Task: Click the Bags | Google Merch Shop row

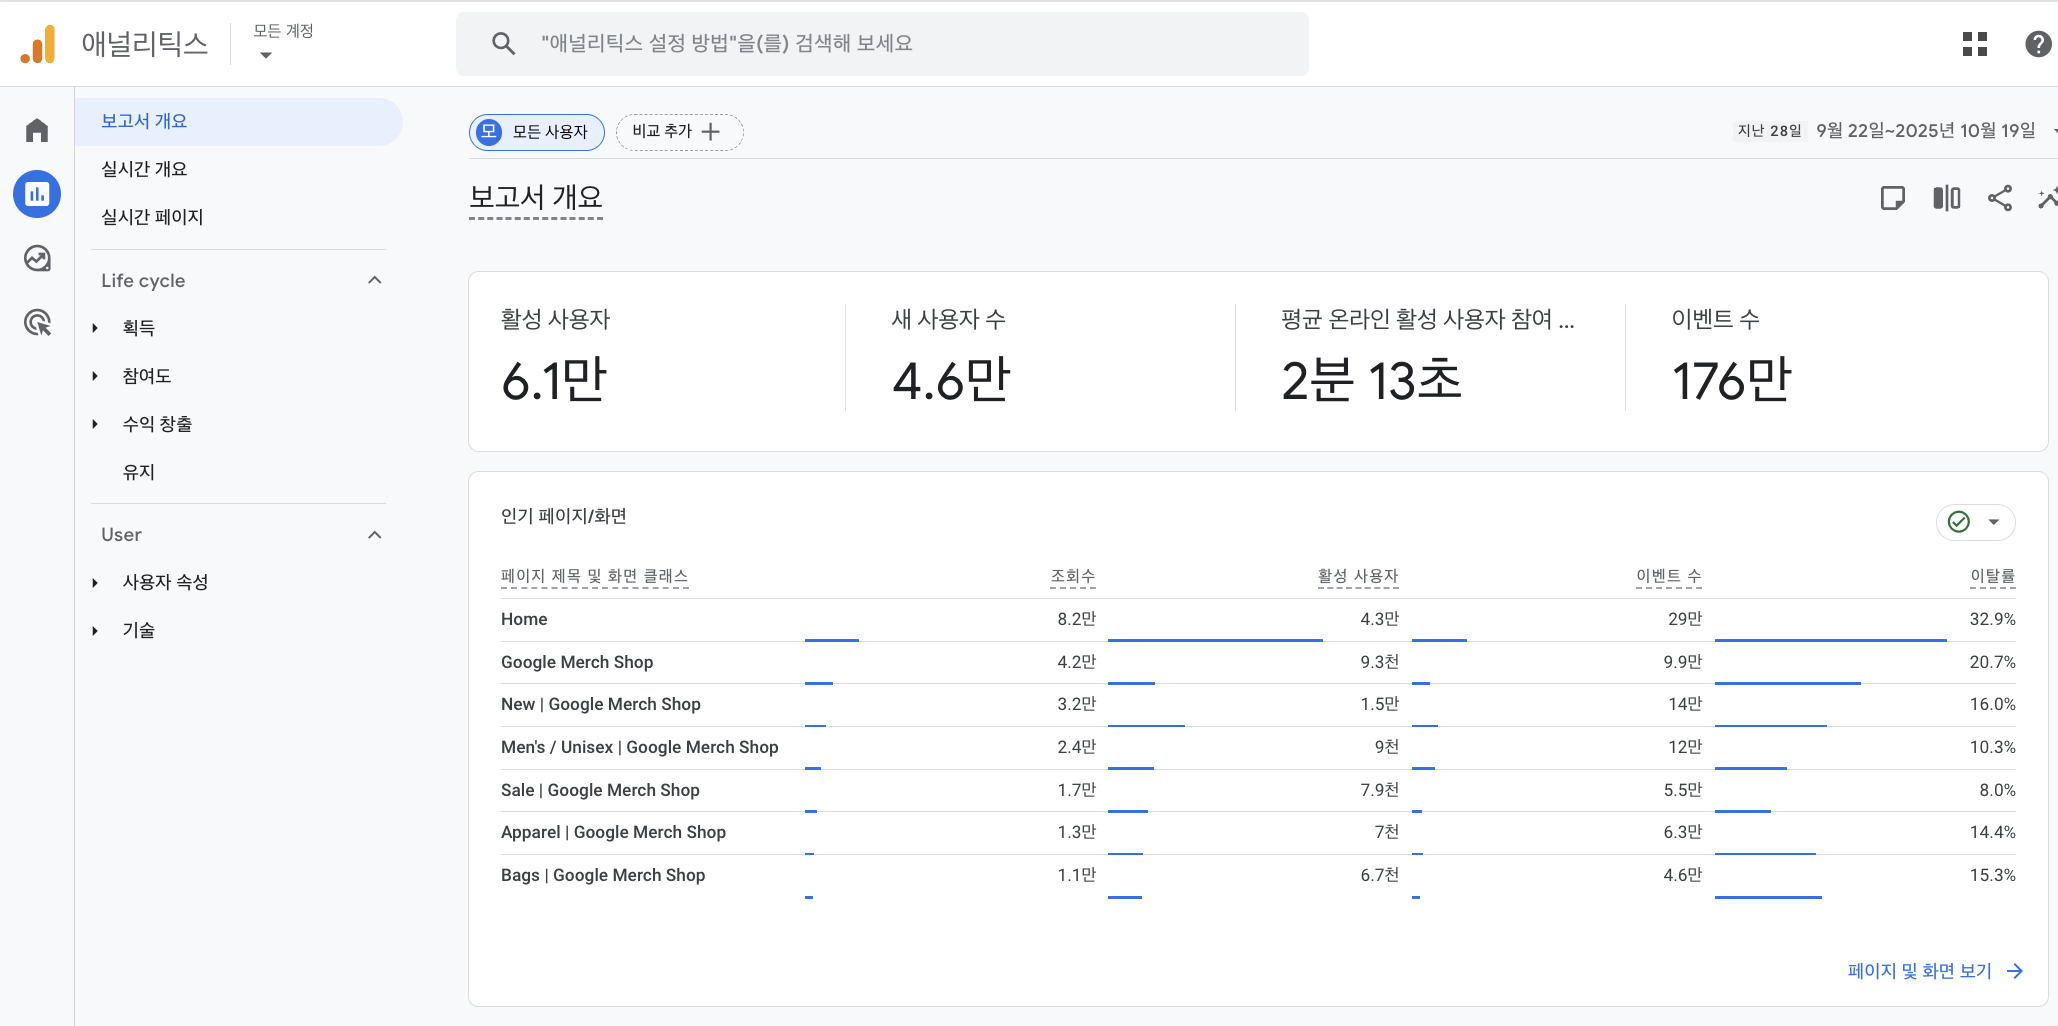Action: coord(1258,875)
